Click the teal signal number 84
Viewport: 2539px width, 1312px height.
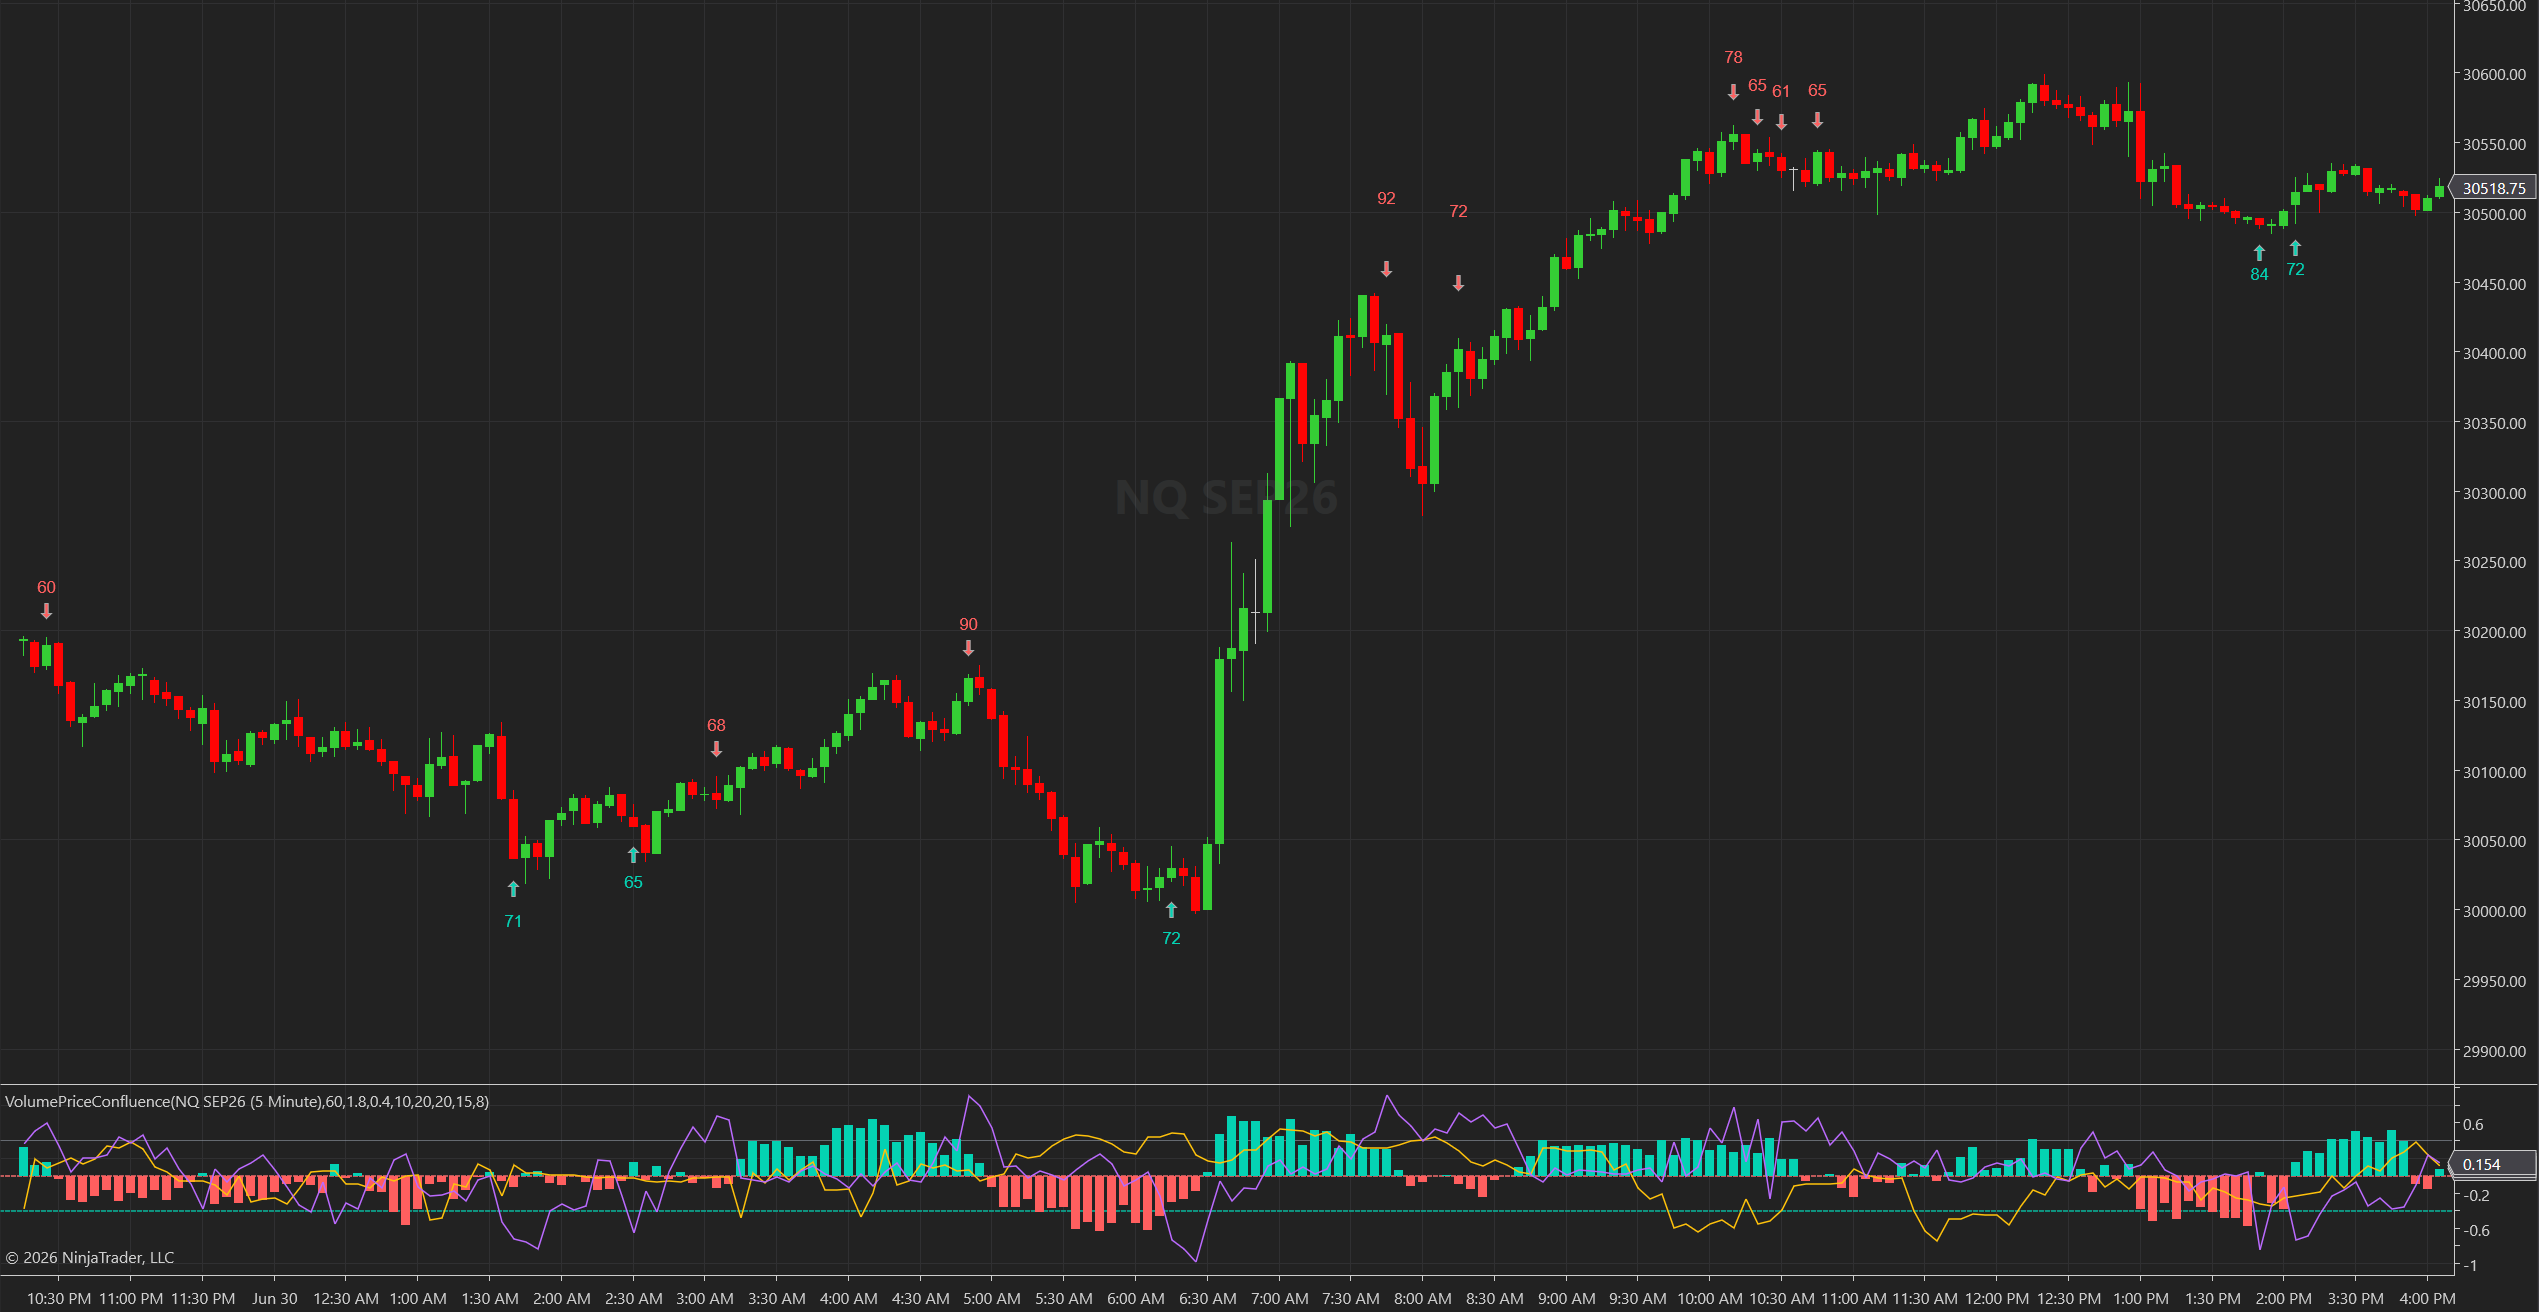(x=2259, y=274)
